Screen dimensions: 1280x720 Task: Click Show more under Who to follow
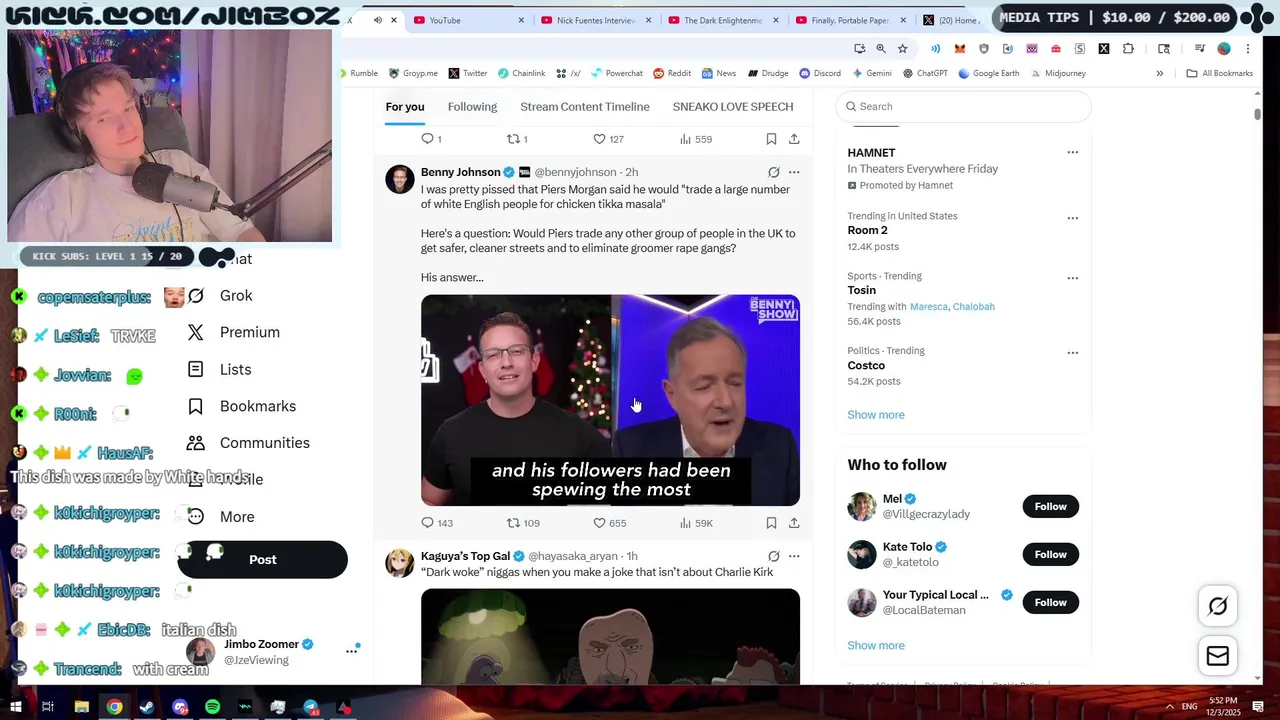[876, 646]
